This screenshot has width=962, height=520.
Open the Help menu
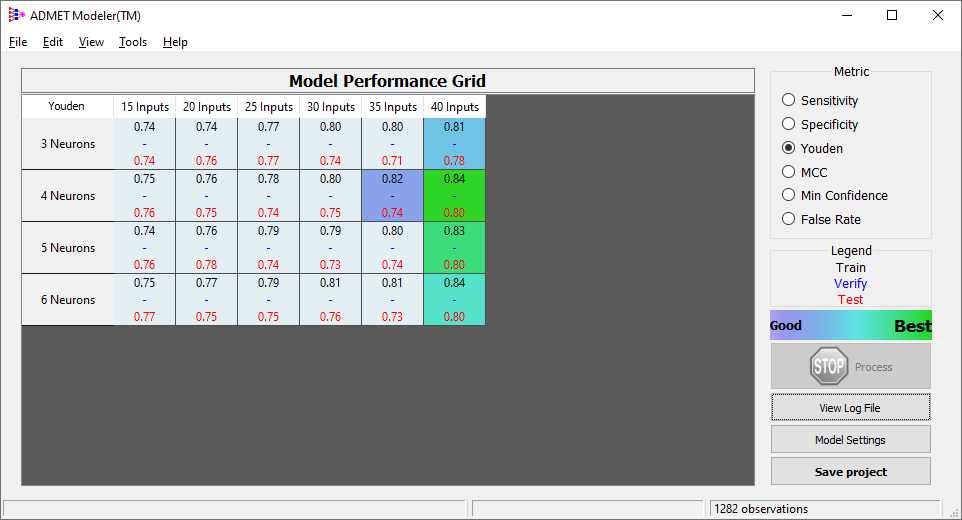pos(175,42)
